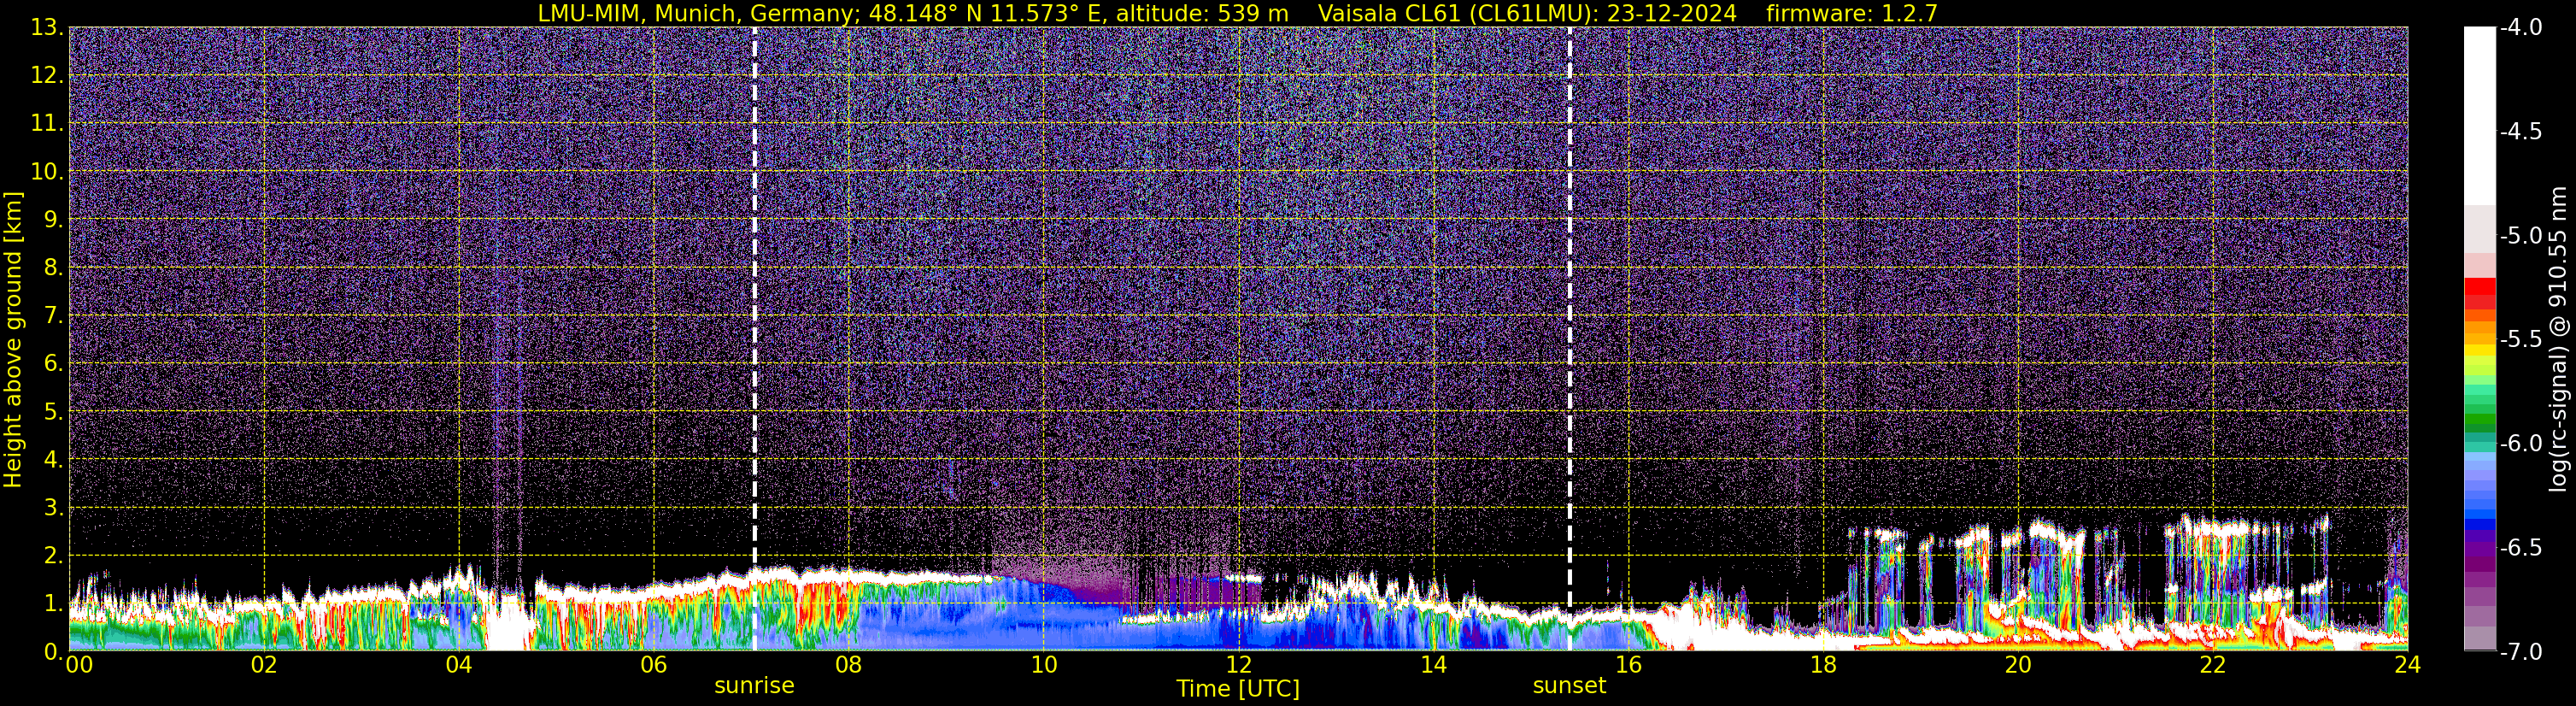Click the '02' time axis tick label
The image size is (2576, 706).
pos(264,665)
